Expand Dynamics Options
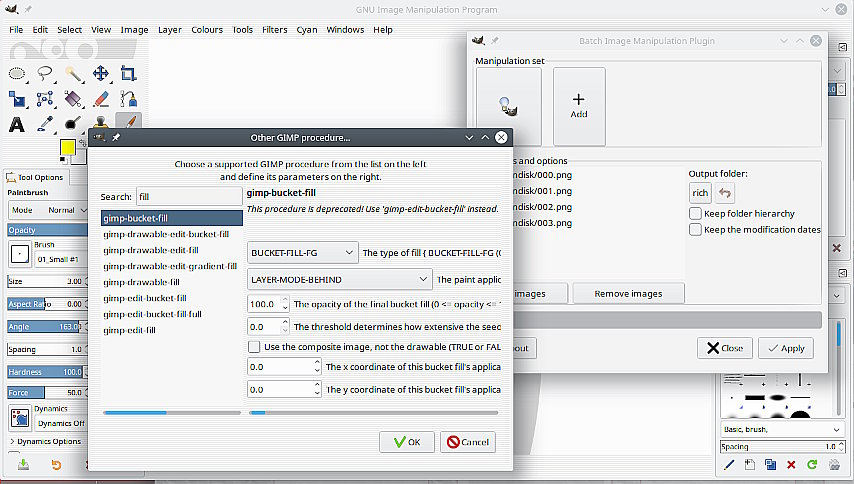The height and width of the screenshot is (484, 854). tap(46, 441)
